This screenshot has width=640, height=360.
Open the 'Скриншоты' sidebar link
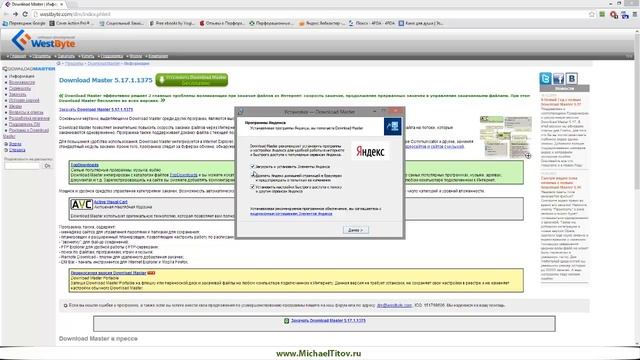tap(20, 89)
